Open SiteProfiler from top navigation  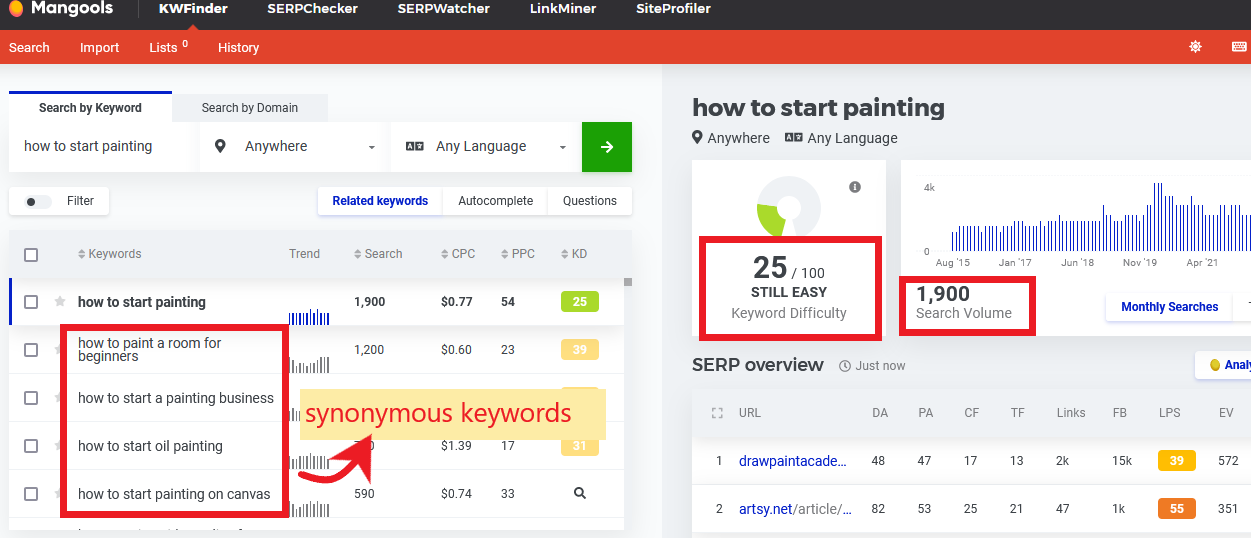(673, 9)
